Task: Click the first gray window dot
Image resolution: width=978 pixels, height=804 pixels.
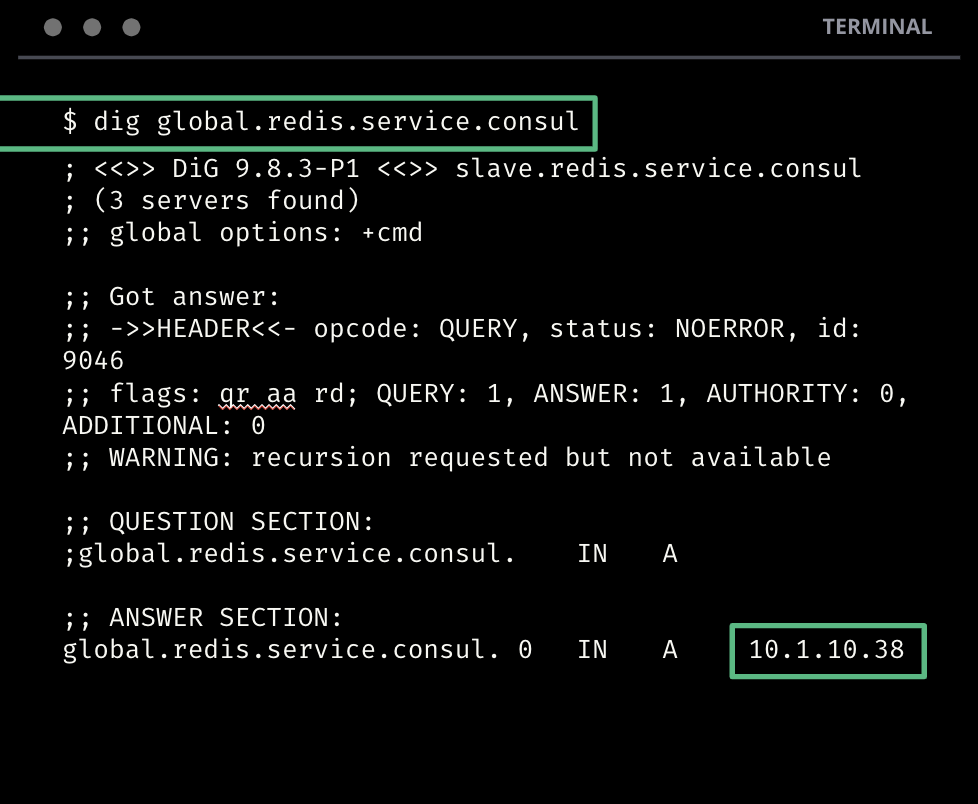Action: pyautogui.click(x=53, y=28)
